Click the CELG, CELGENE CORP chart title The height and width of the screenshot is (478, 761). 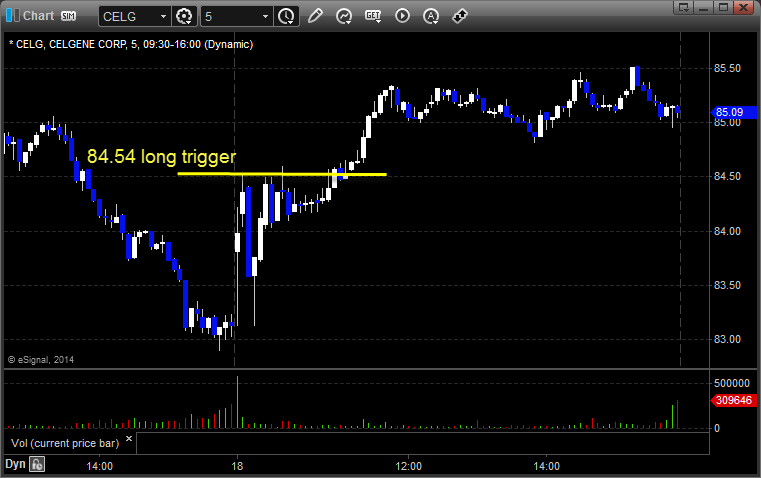pos(132,44)
